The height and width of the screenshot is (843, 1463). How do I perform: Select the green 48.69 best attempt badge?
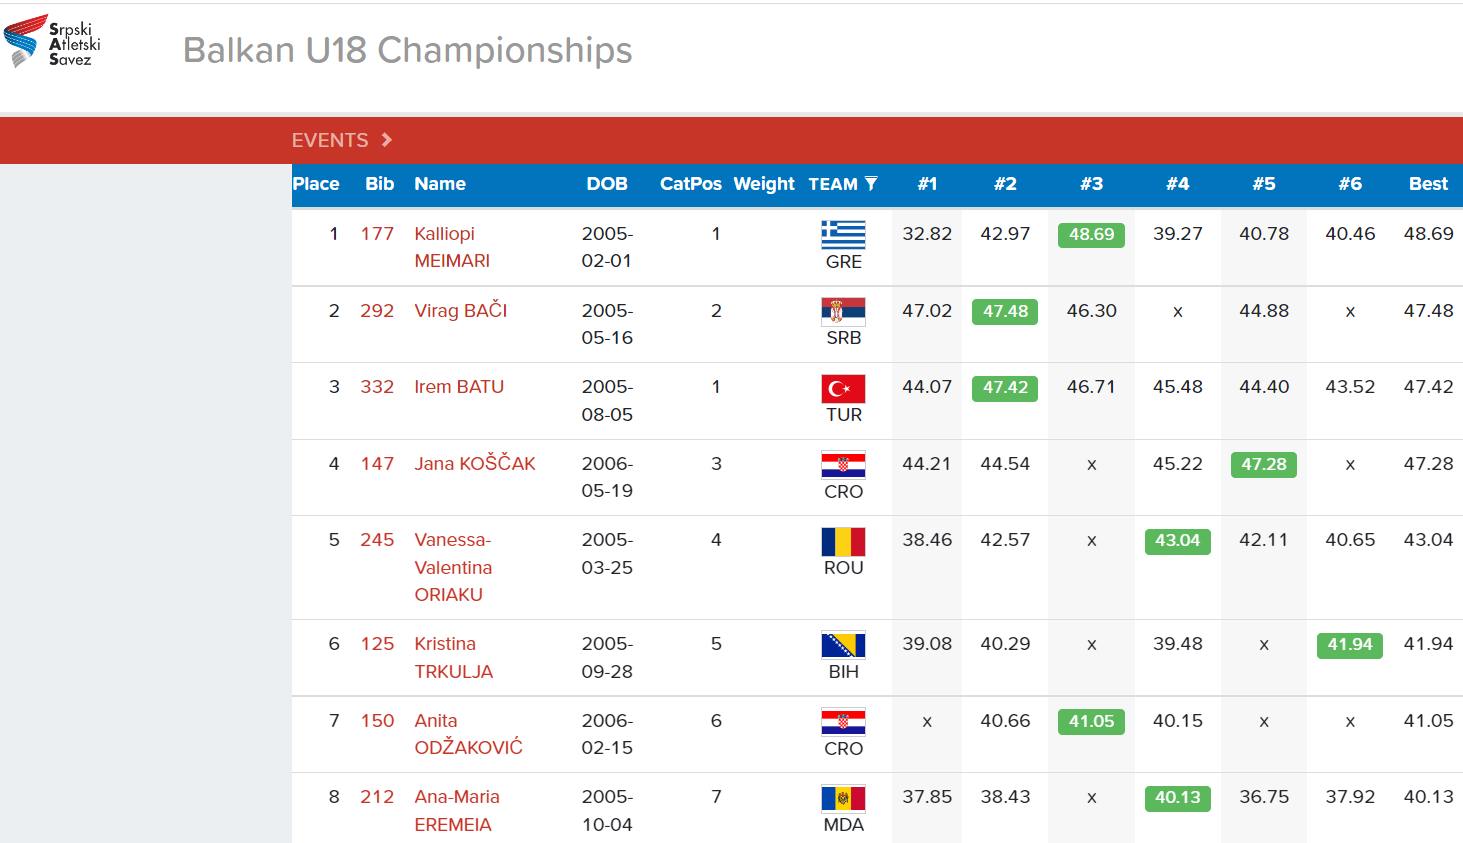[x=1091, y=235]
